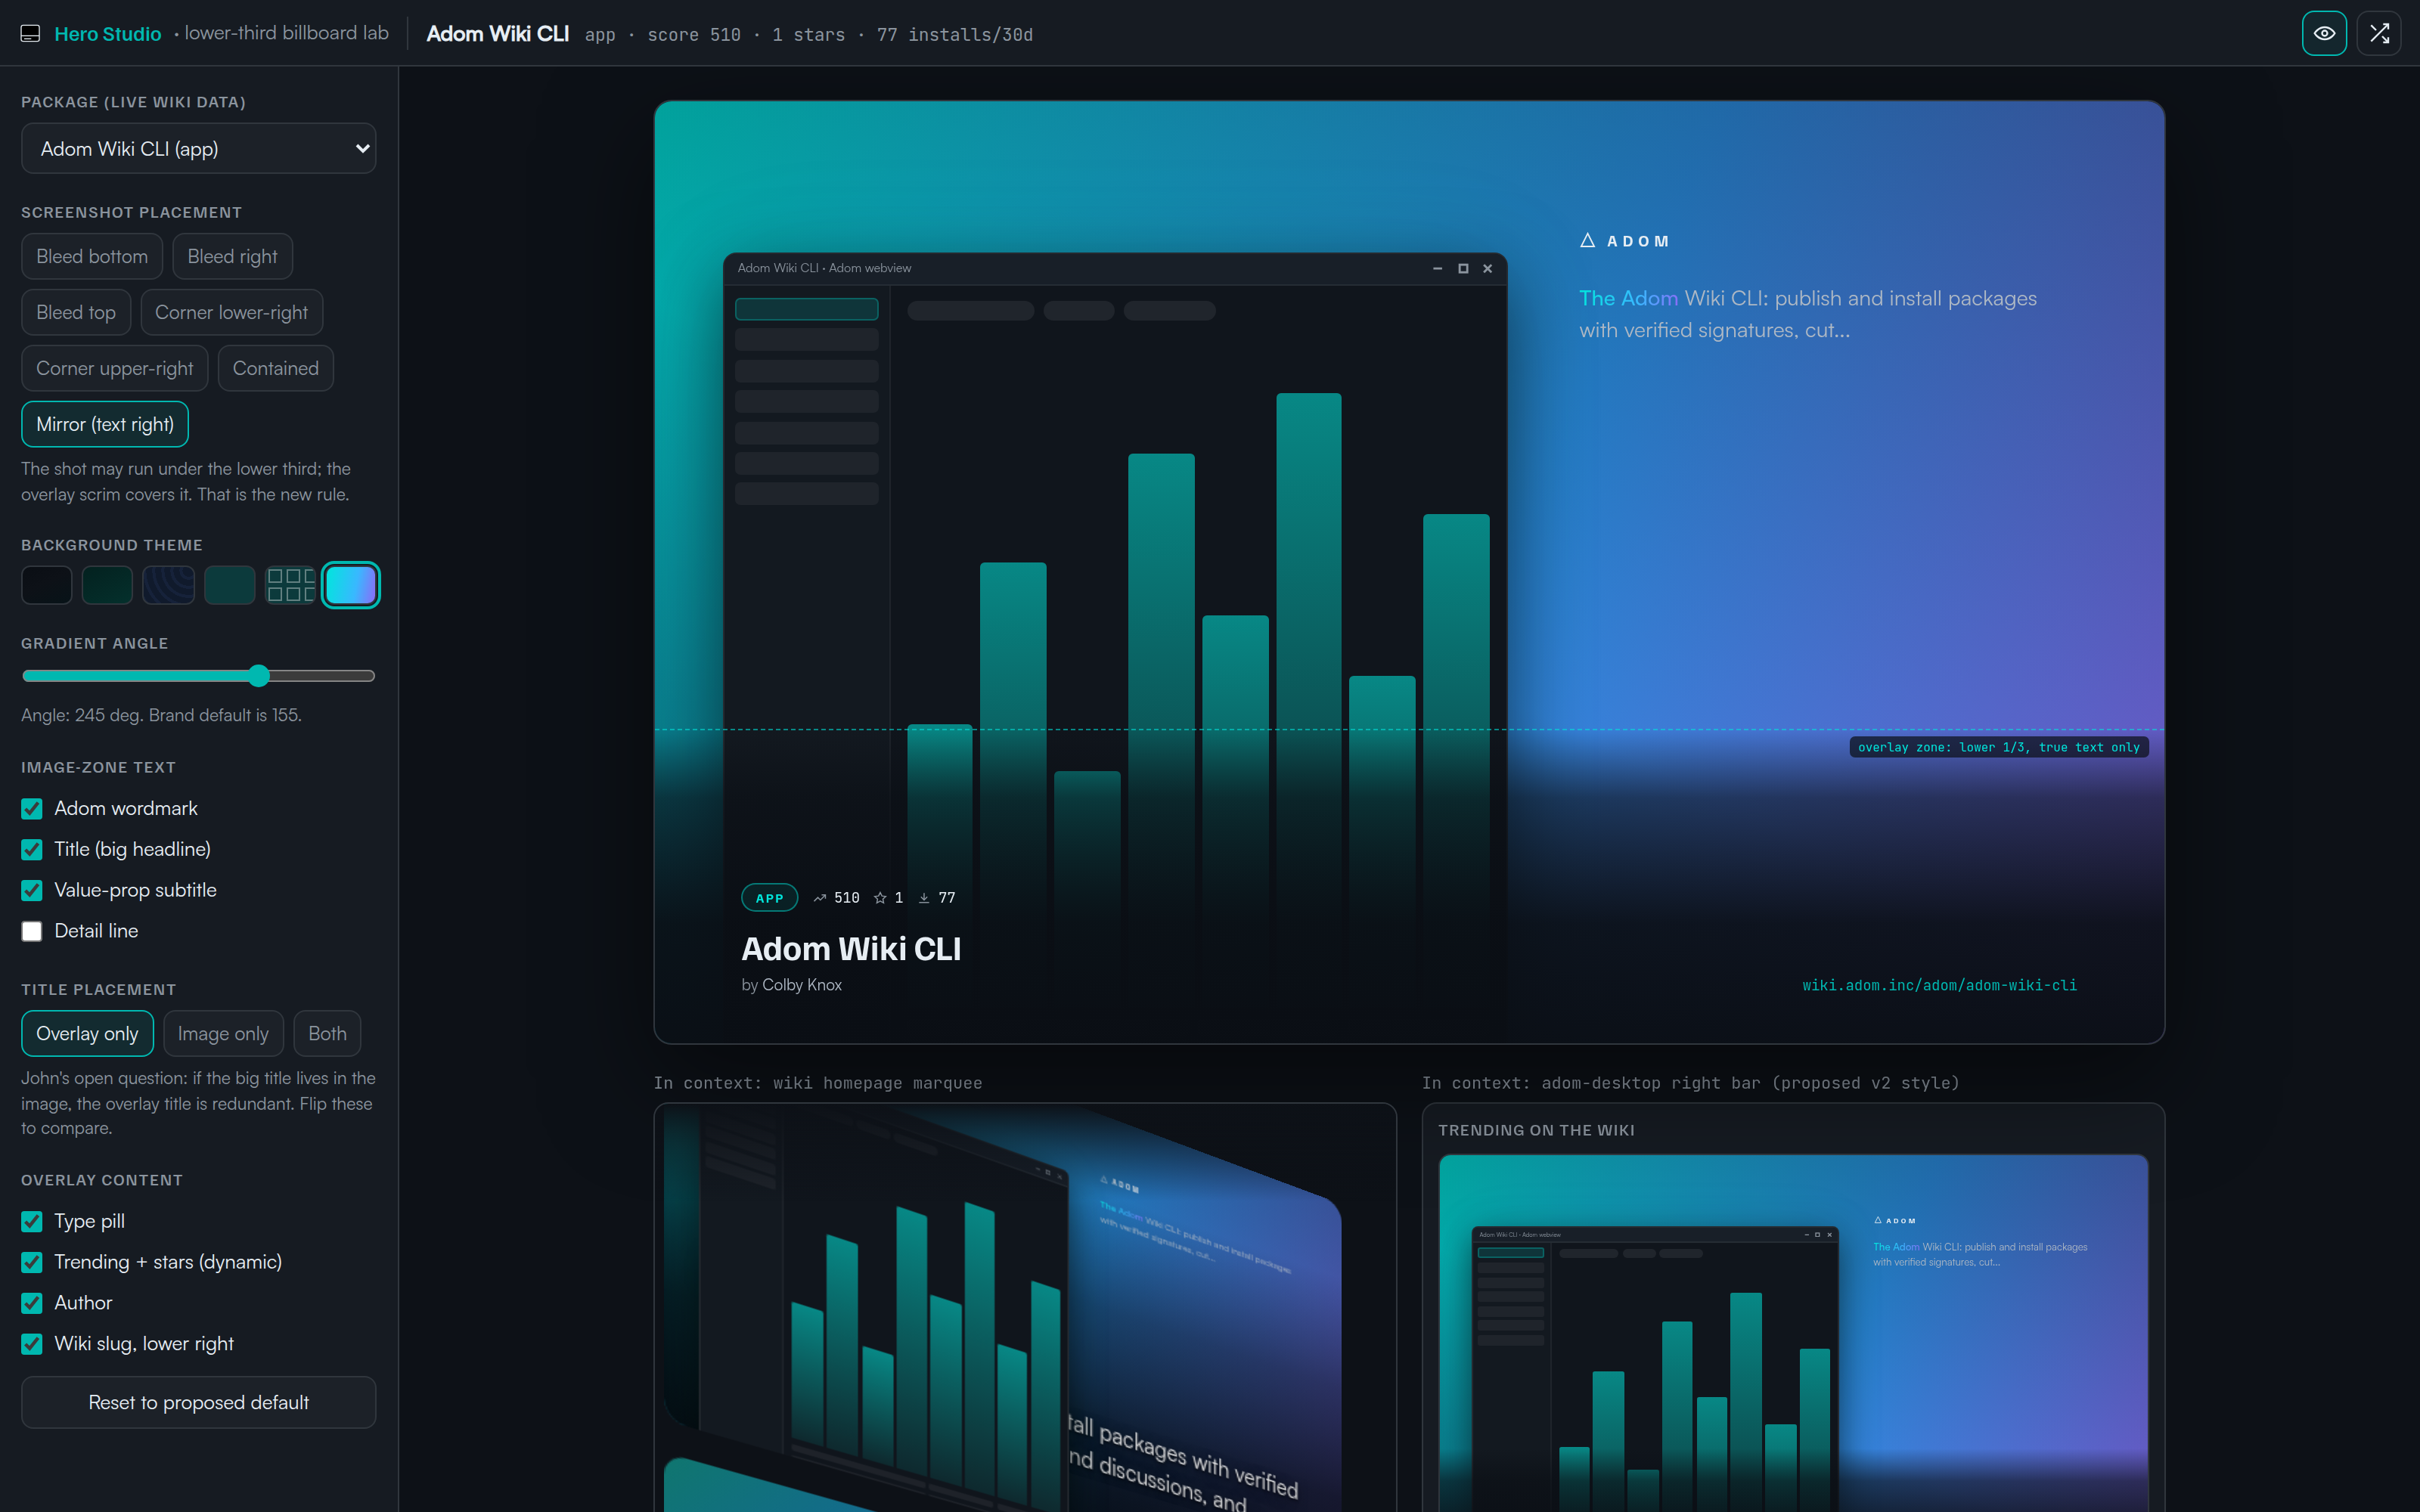2420x1512 pixels.
Task: Uncheck the Author checkbox
Action: 32,1304
